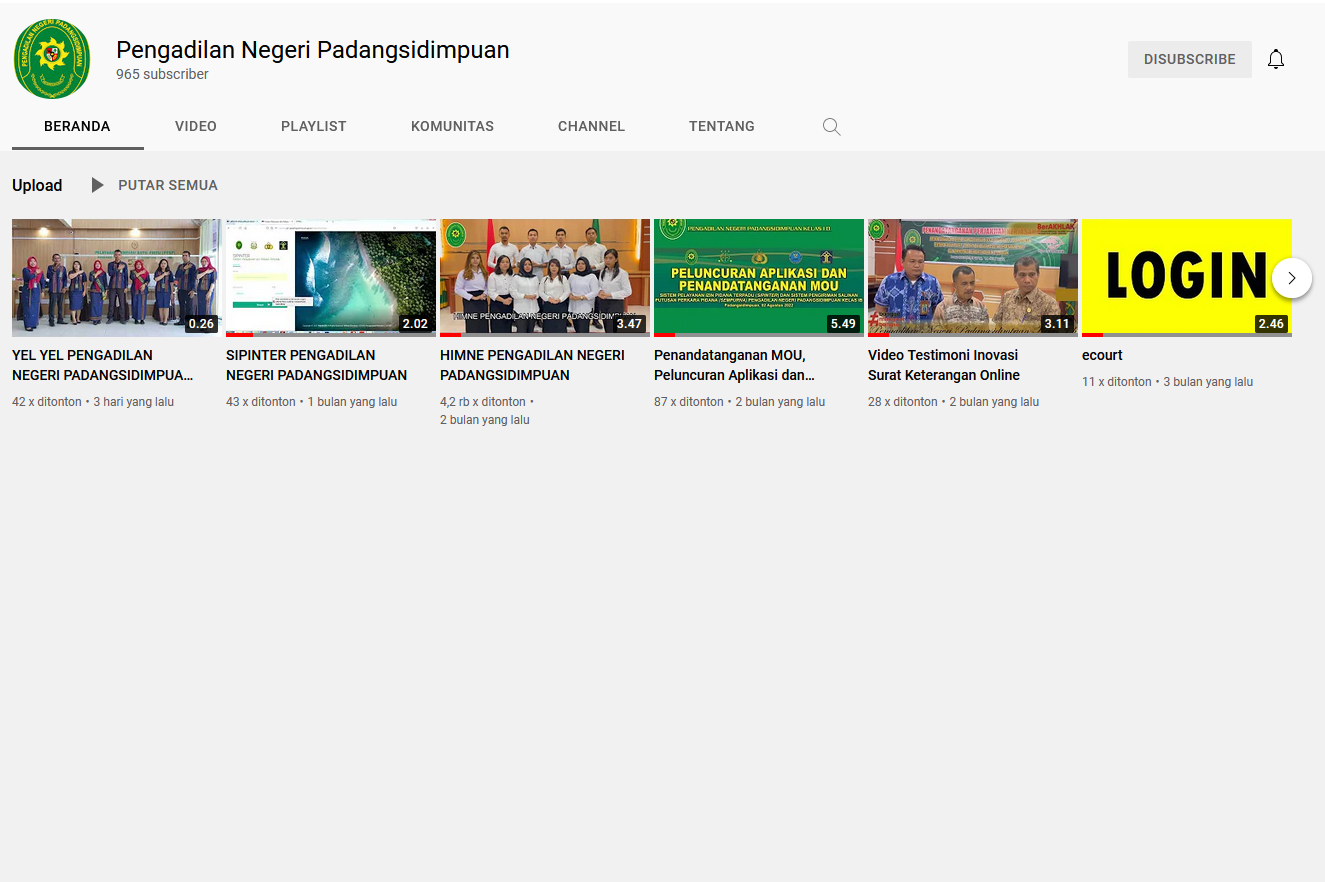
Task: Click Video Testimoni Inovasi Surat Keterangan title
Action: (x=943, y=365)
